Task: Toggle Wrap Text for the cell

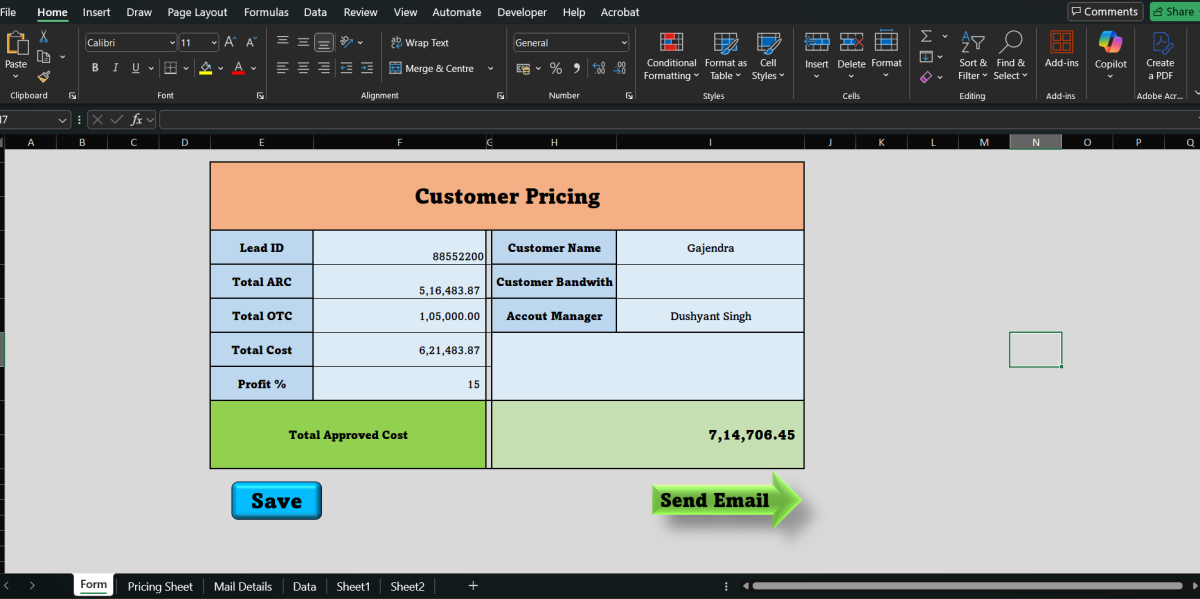Action: (419, 43)
